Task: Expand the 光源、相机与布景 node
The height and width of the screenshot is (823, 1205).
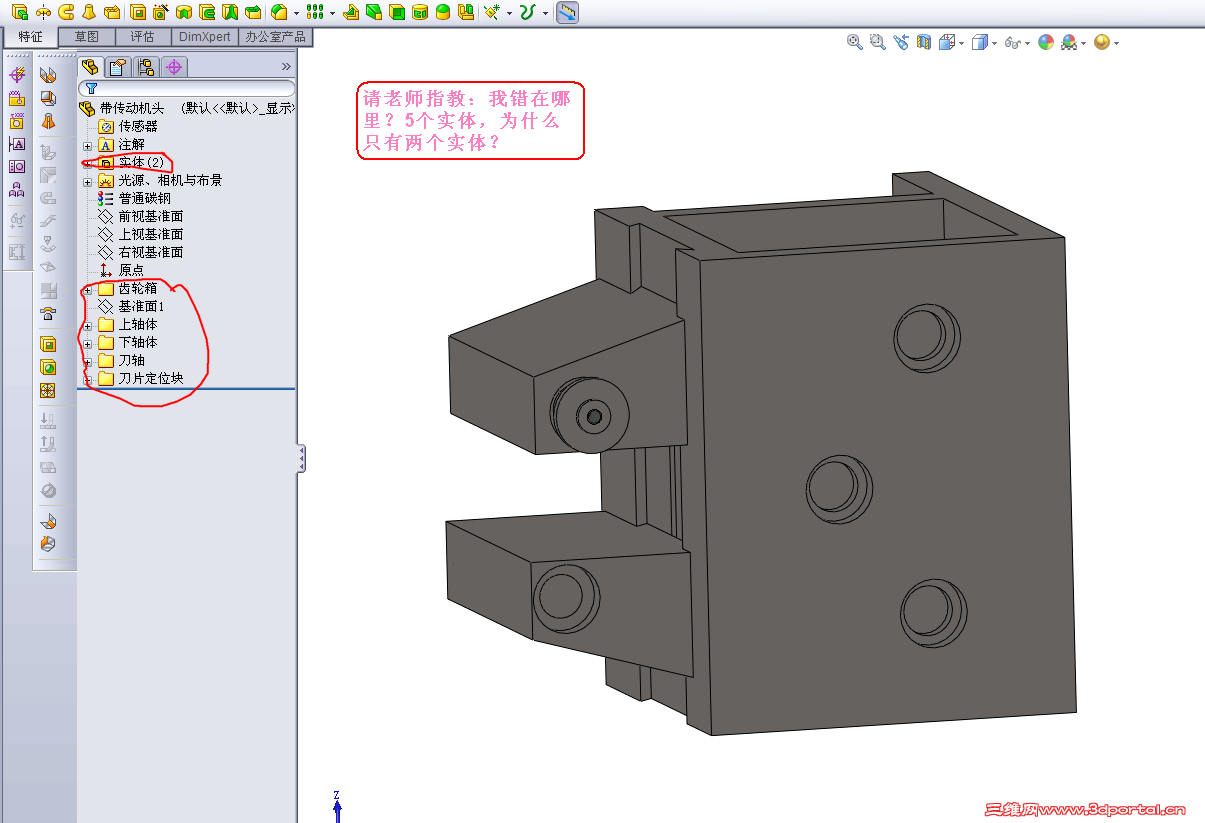Action: (x=88, y=181)
